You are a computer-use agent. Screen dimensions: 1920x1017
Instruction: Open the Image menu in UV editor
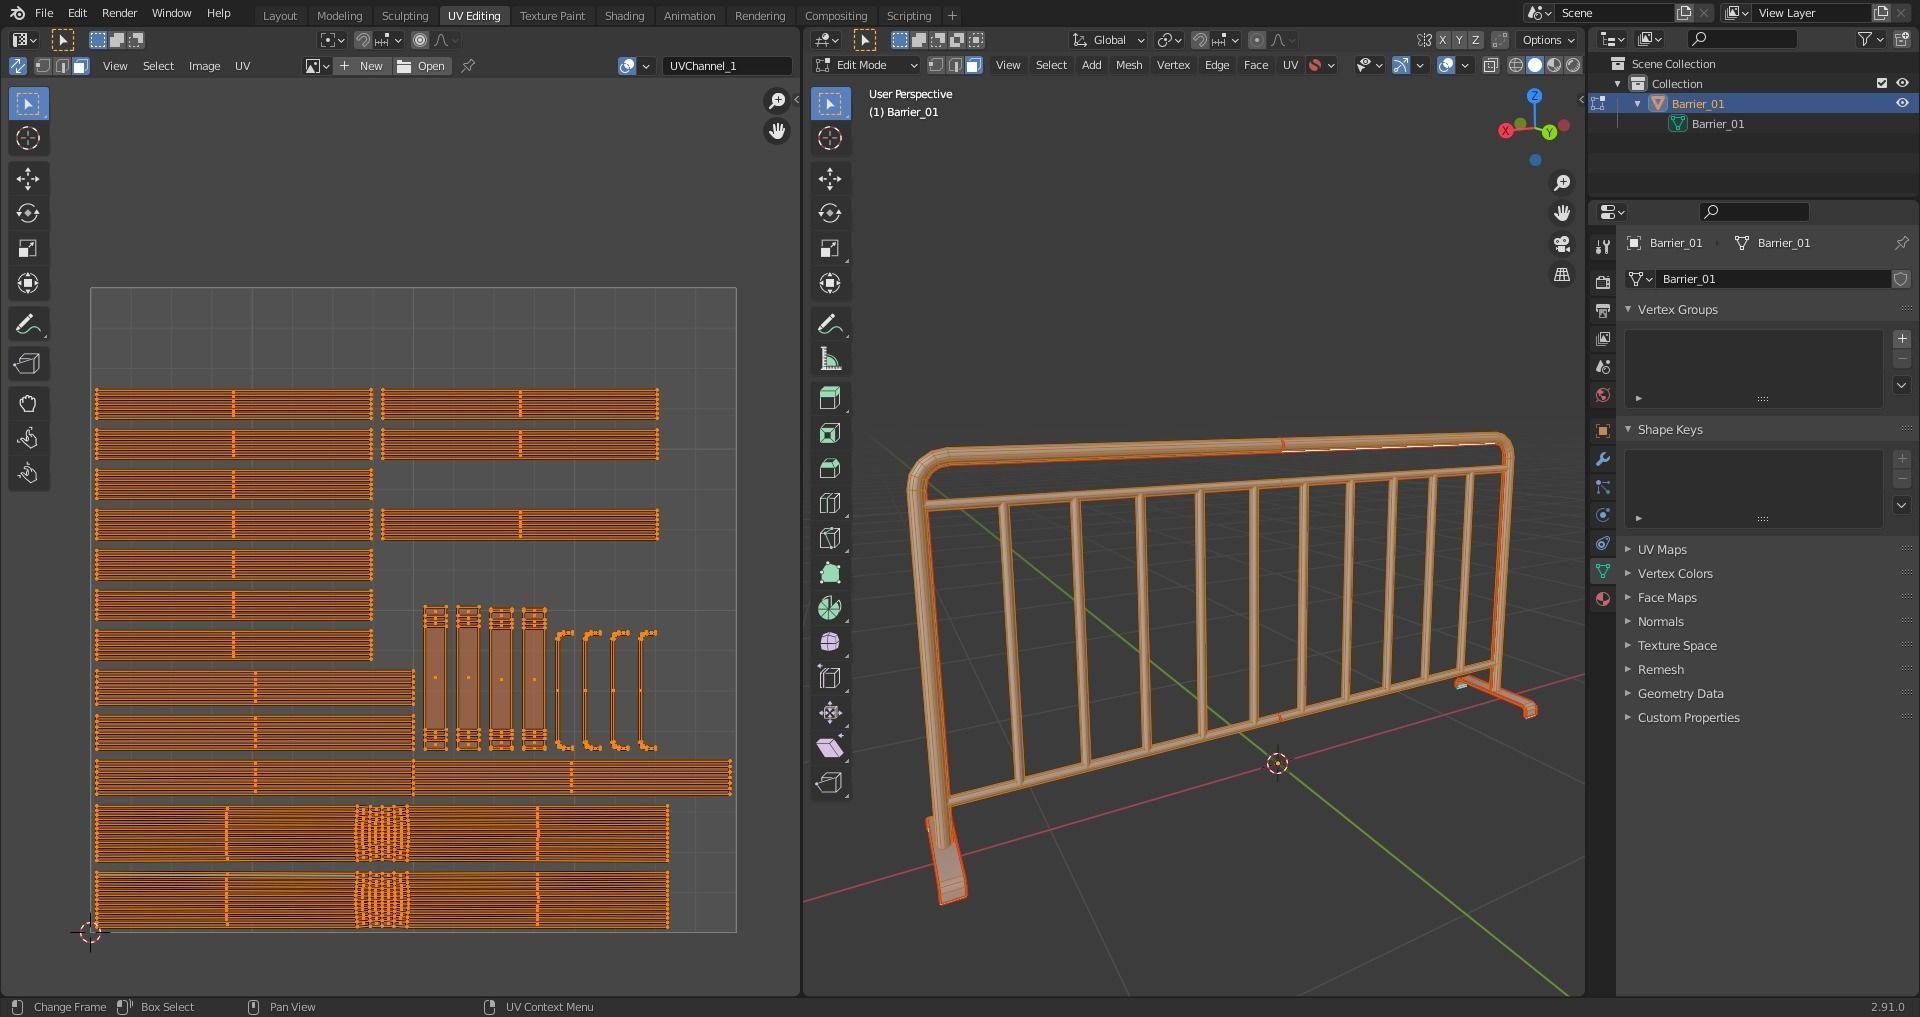point(204,66)
